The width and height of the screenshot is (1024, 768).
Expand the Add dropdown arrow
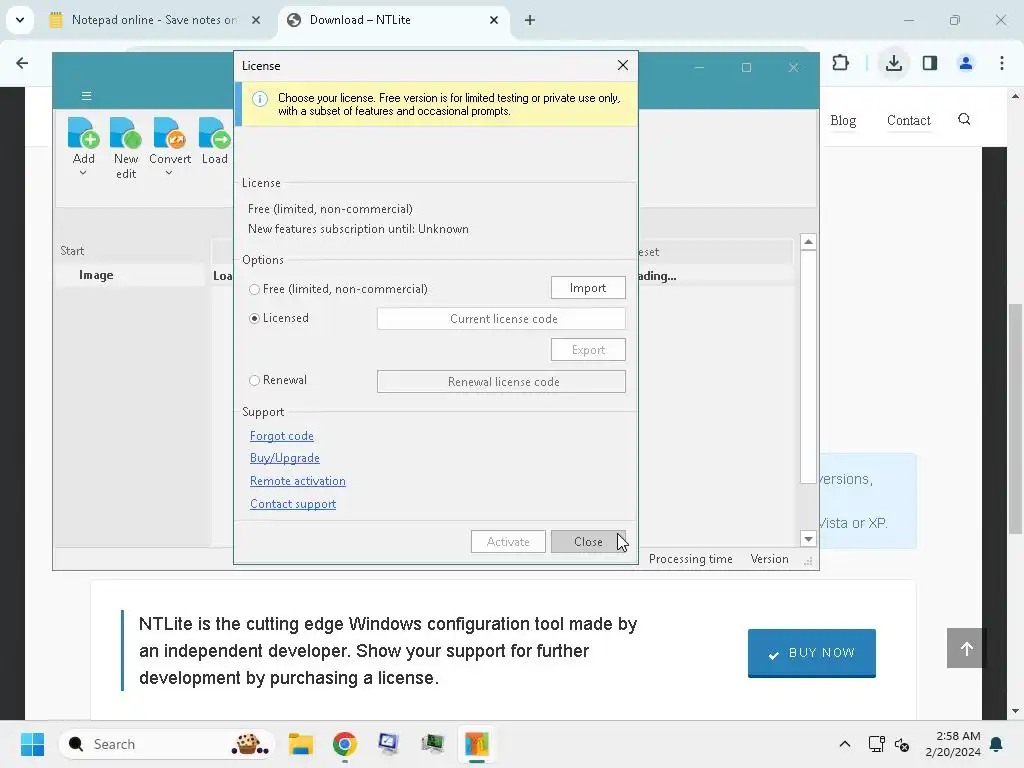83,173
